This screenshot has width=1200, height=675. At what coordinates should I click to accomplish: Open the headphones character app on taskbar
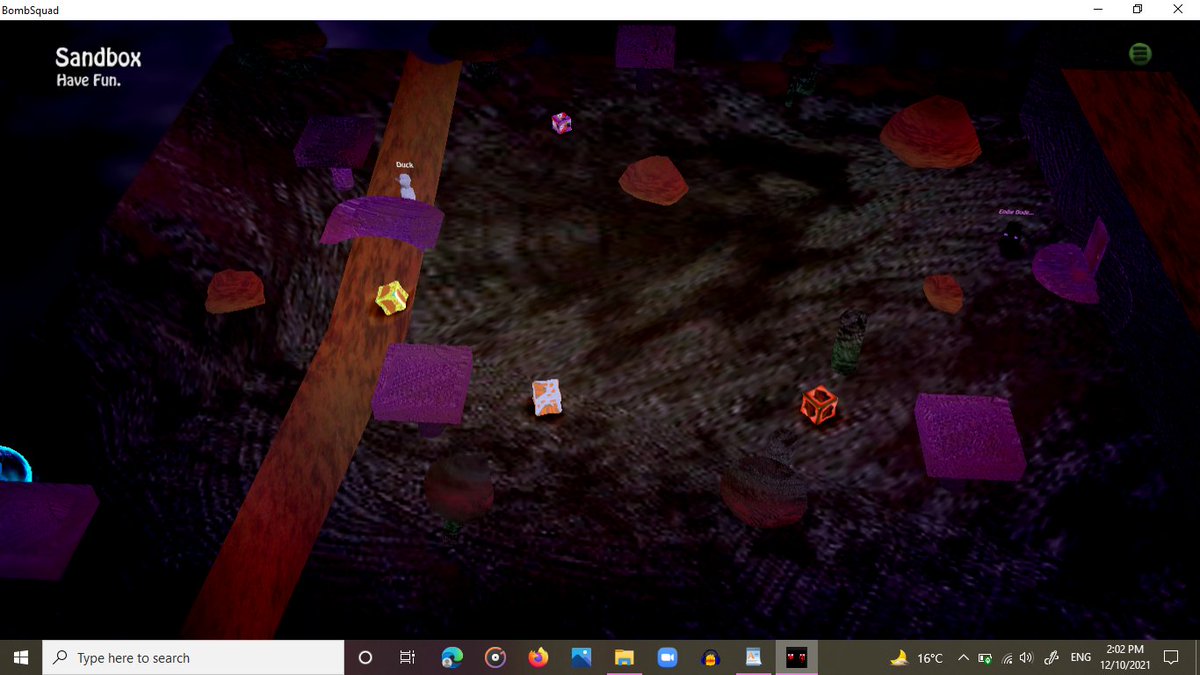[x=710, y=657]
